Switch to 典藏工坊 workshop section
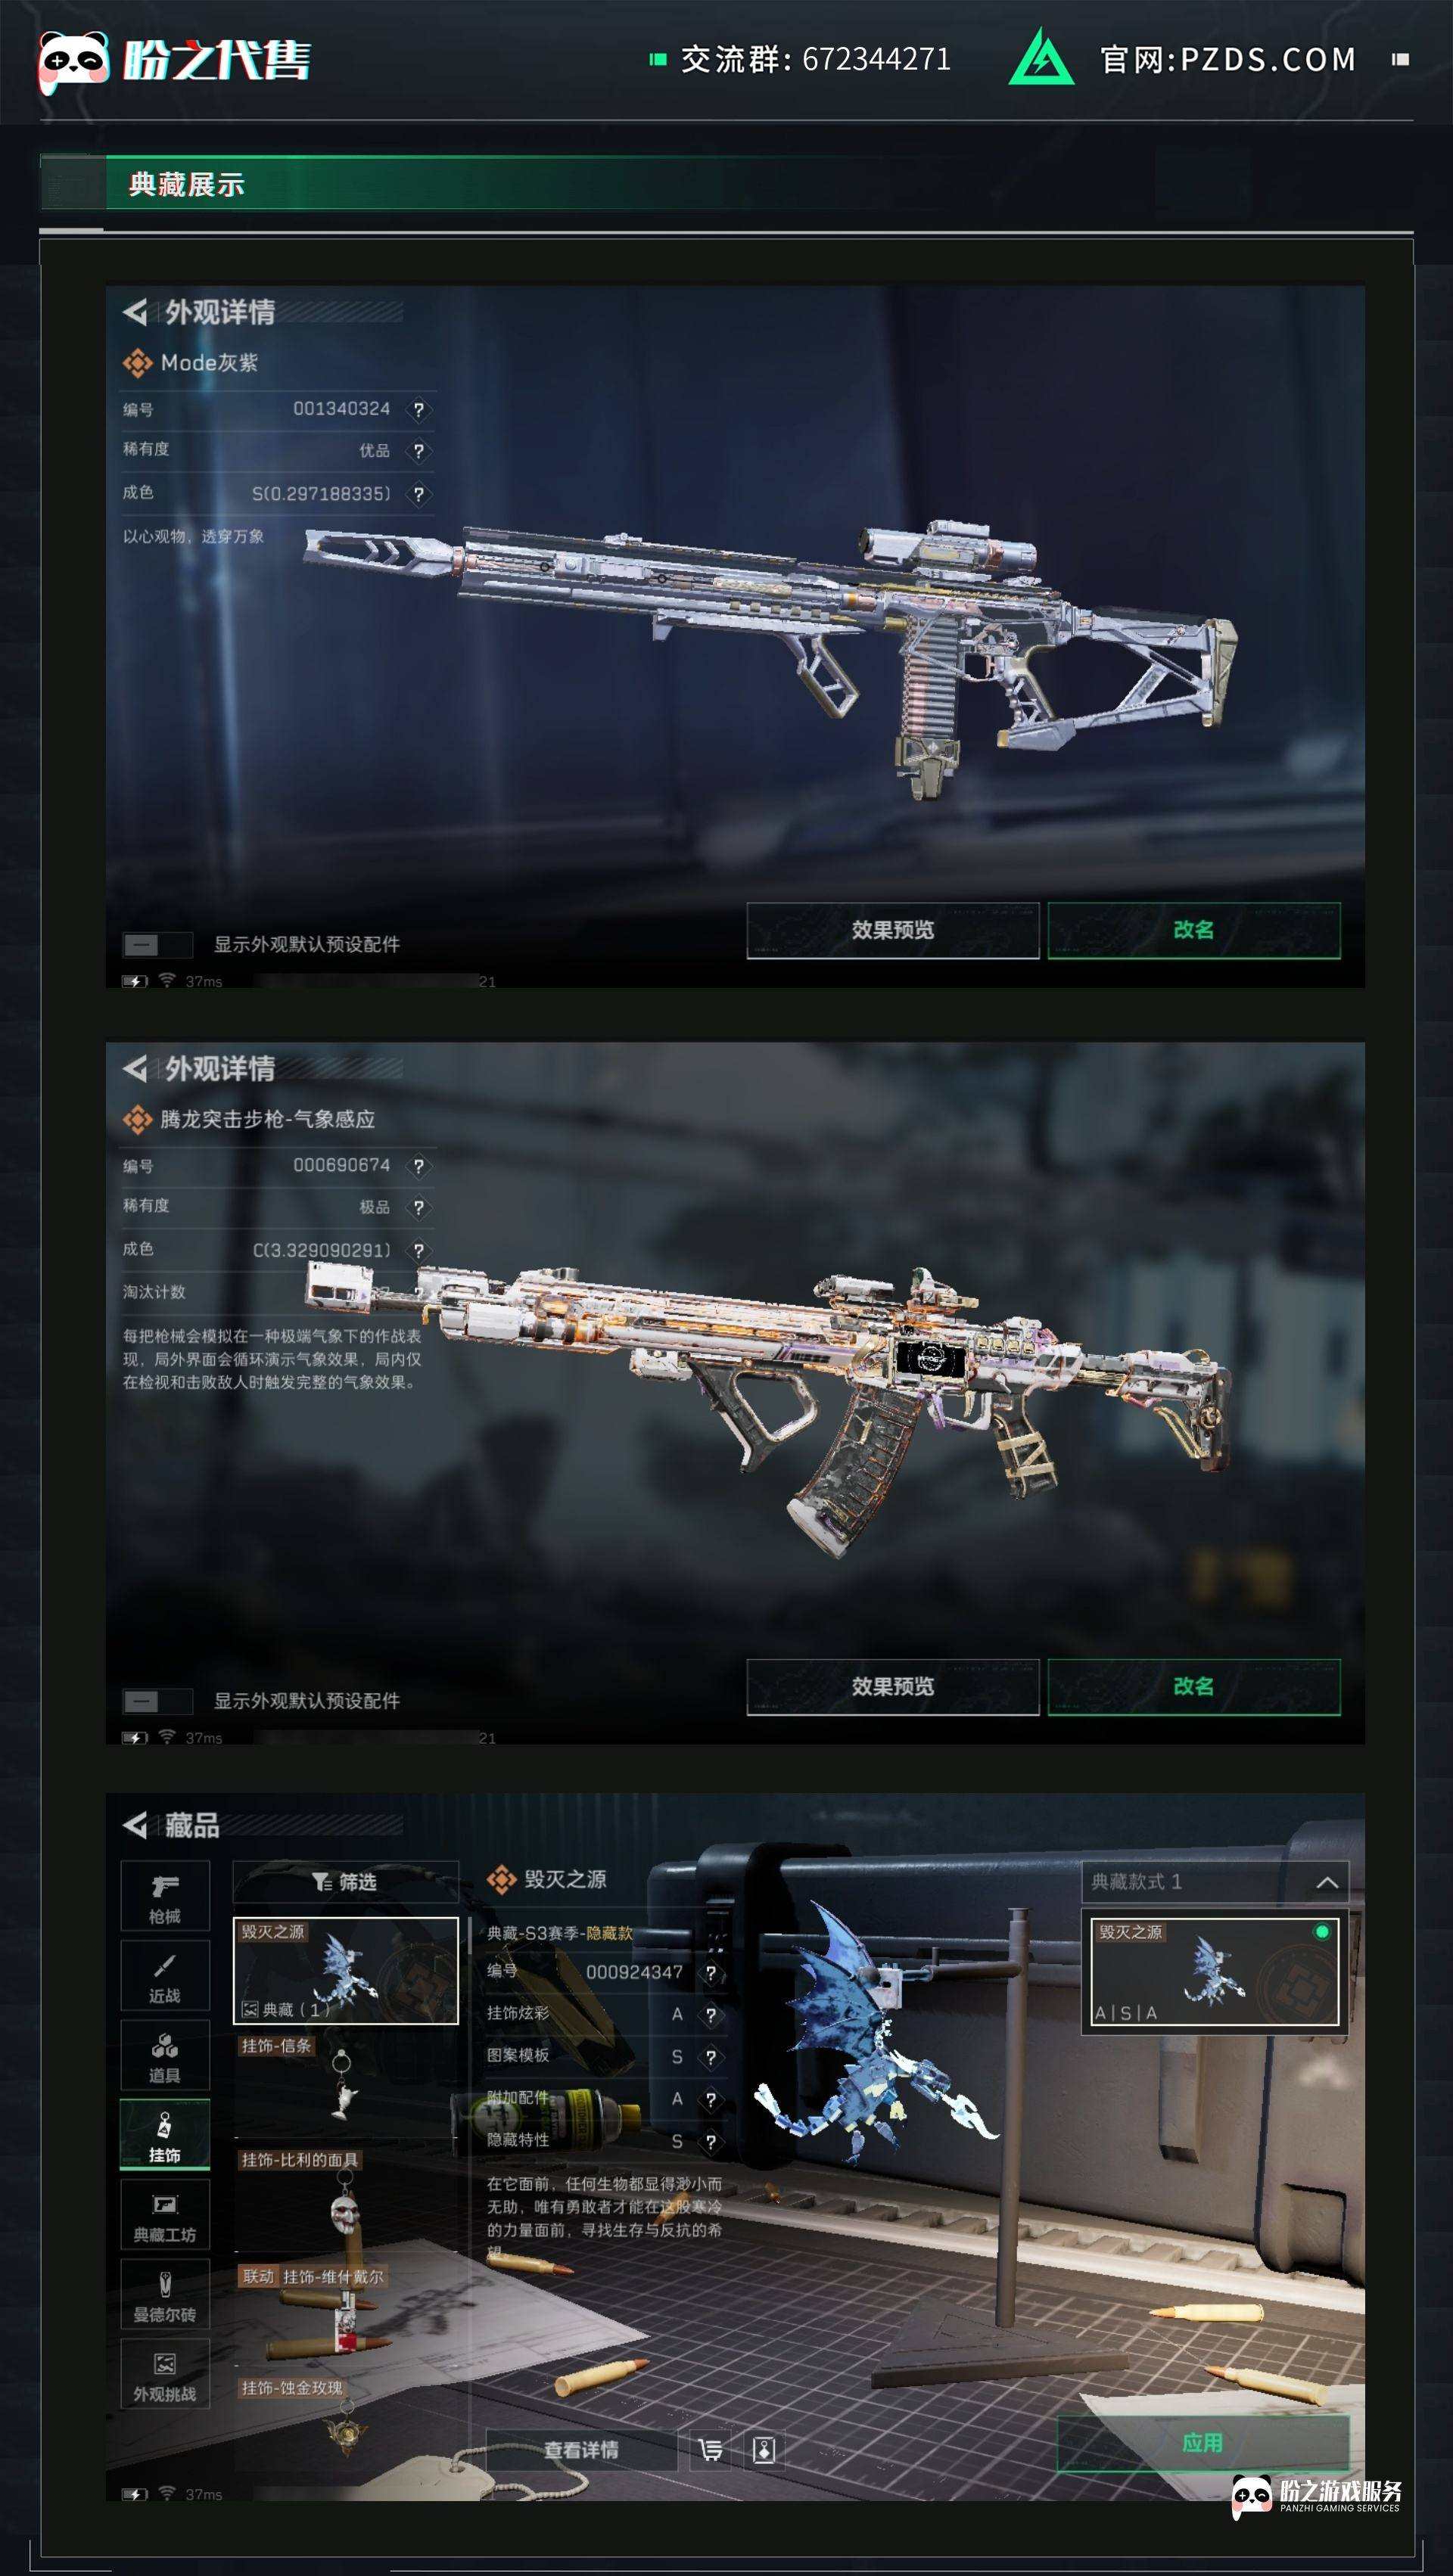The image size is (1453, 2576). coord(165,2214)
